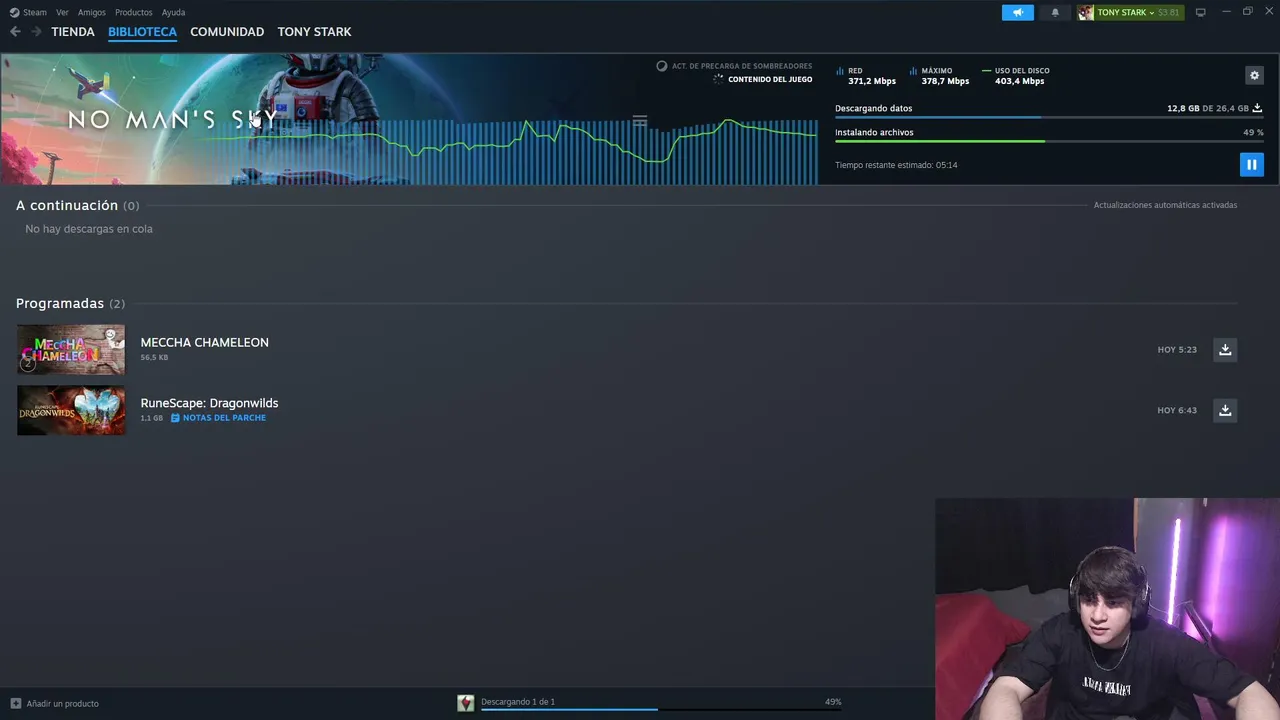
Task: Click the No hay descargas en cola text
Action: pos(89,229)
